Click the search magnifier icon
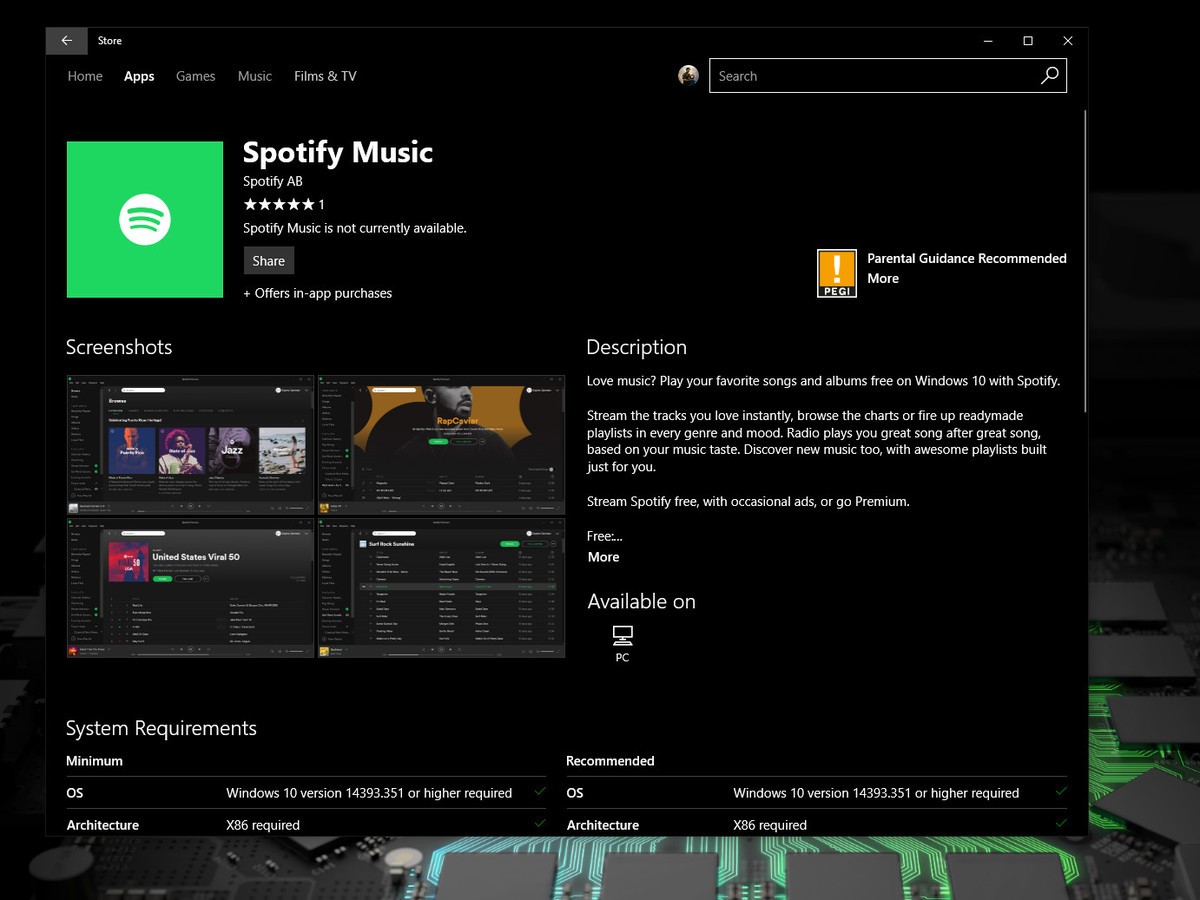The height and width of the screenshot is (900, 1200). click(x=1049, y=76)
